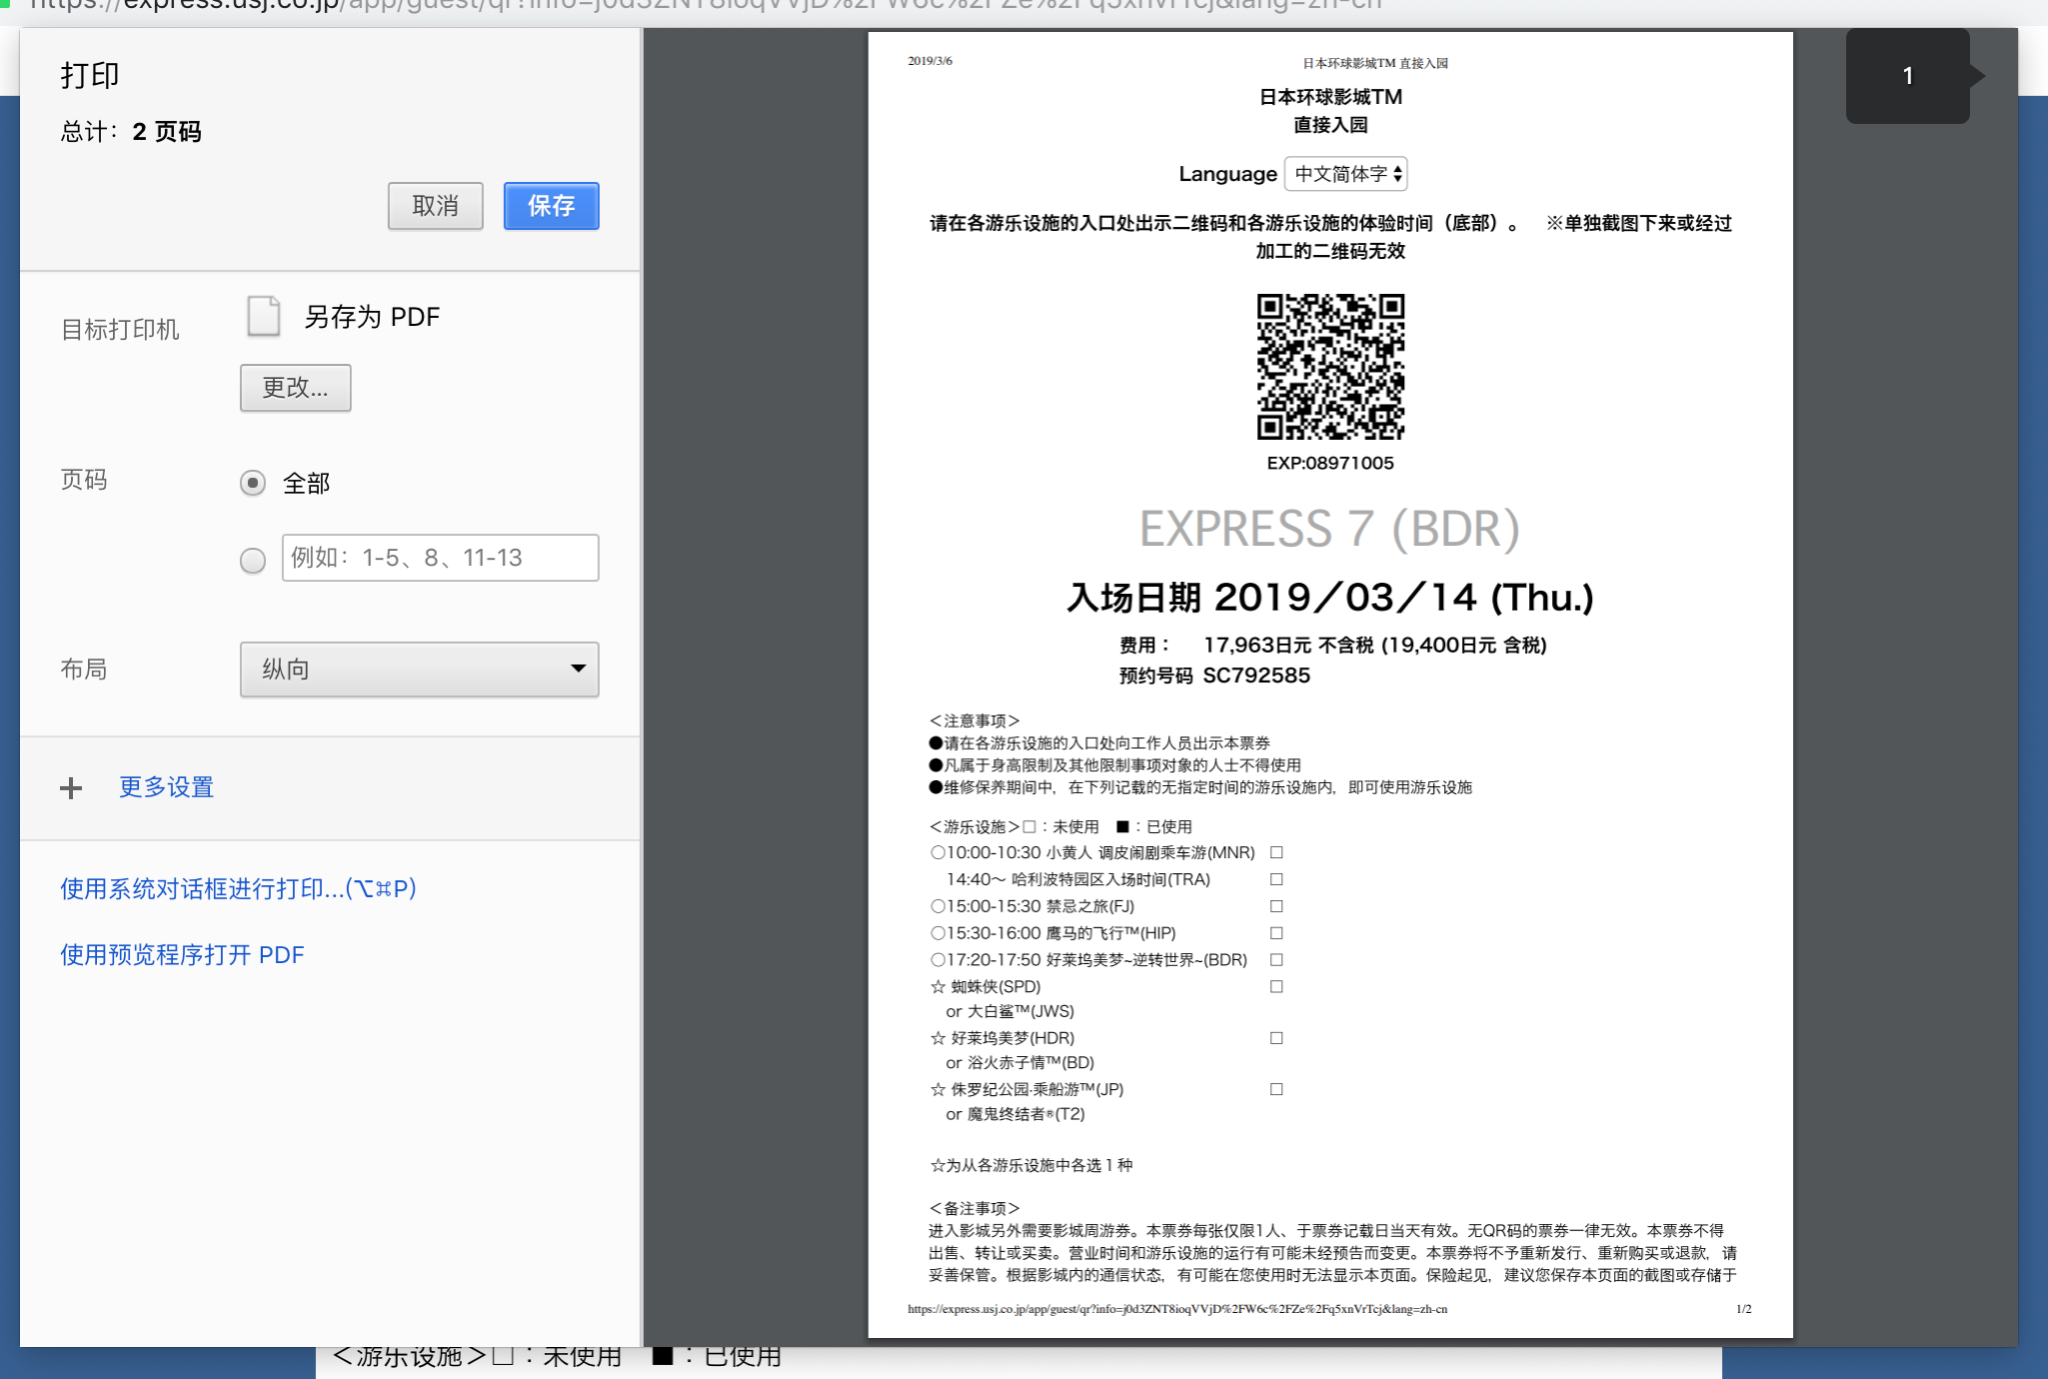This screenshot has height=1379, width=2048.
Task: Click the 总计: 2 页码 text
Action: 131,132
